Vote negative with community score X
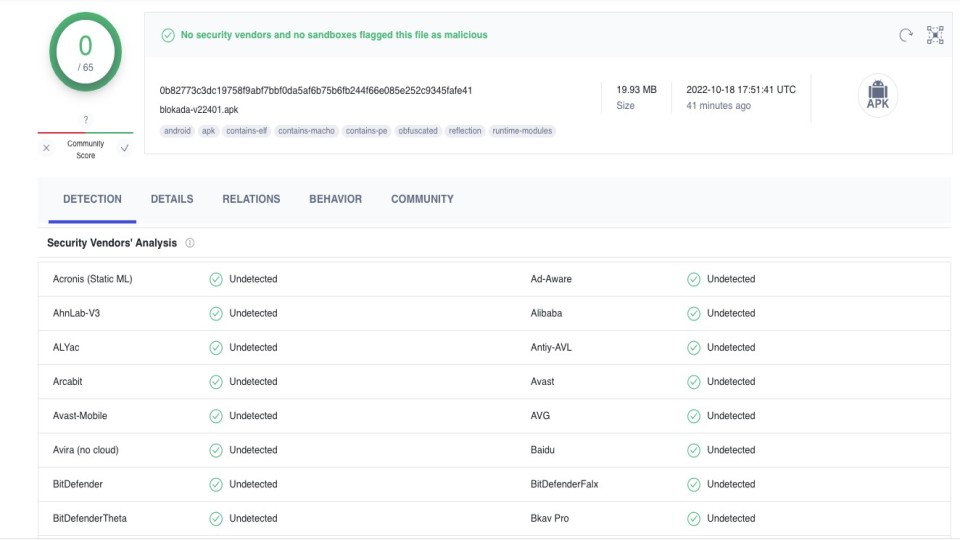 click(x=47, y=148)
